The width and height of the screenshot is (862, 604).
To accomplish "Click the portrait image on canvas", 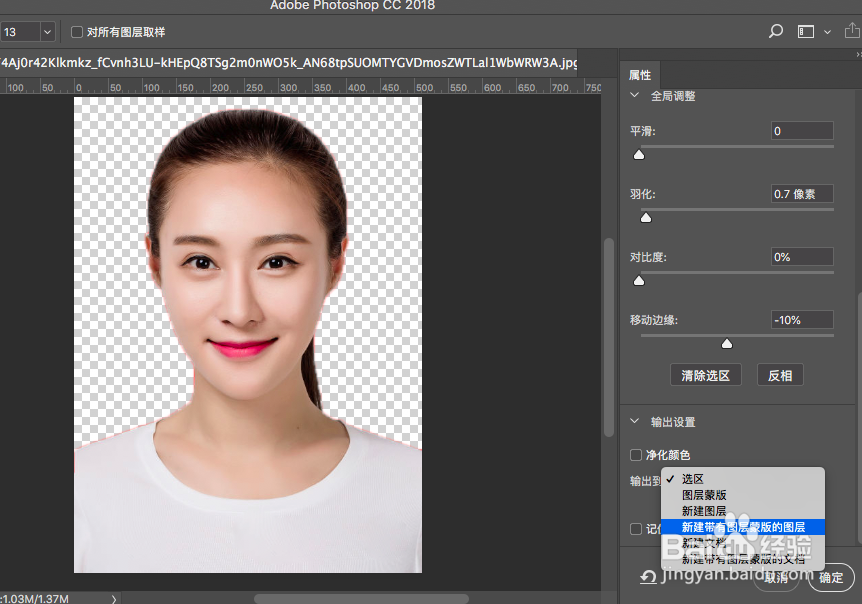I will (248, 335).
